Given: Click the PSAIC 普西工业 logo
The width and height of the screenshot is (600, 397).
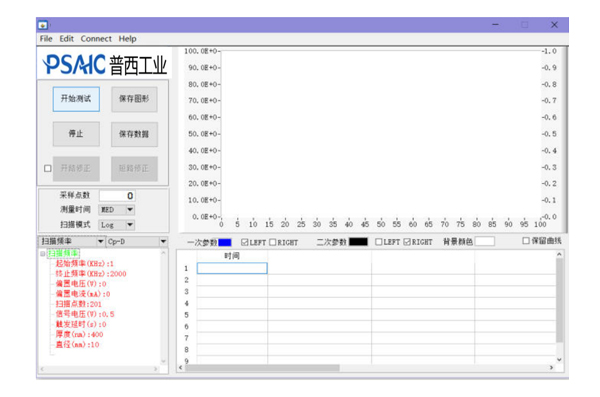Looking at the screenshot, I should pyautogui.click(x=104, y=64).
